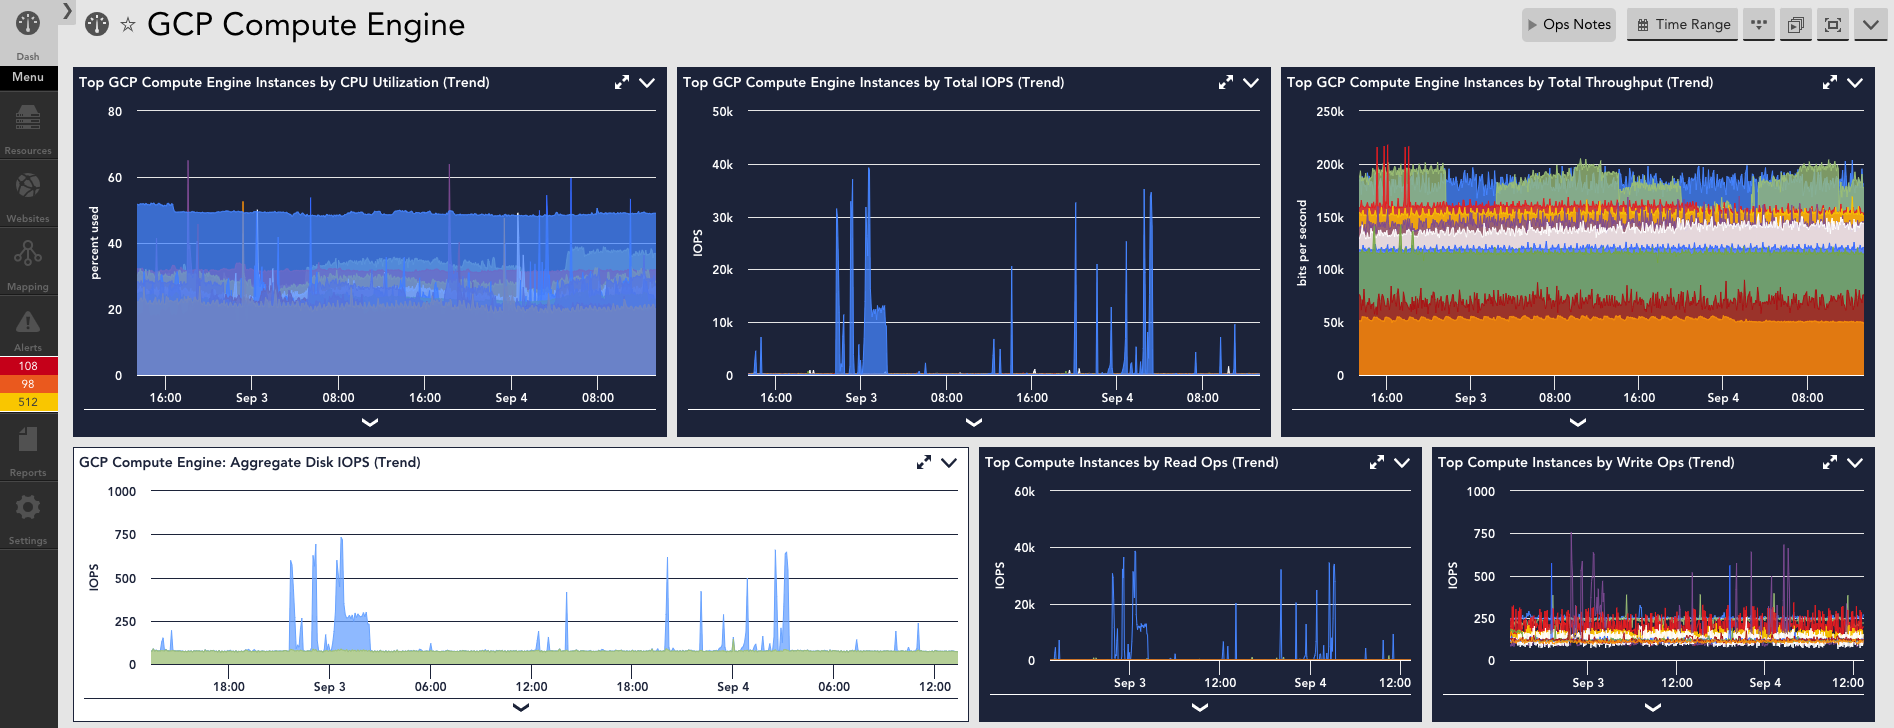The height and width of the screenshot is (728, 1894).
Task: Enter full screen dashboard mode
Action: tap(1833, 25)
